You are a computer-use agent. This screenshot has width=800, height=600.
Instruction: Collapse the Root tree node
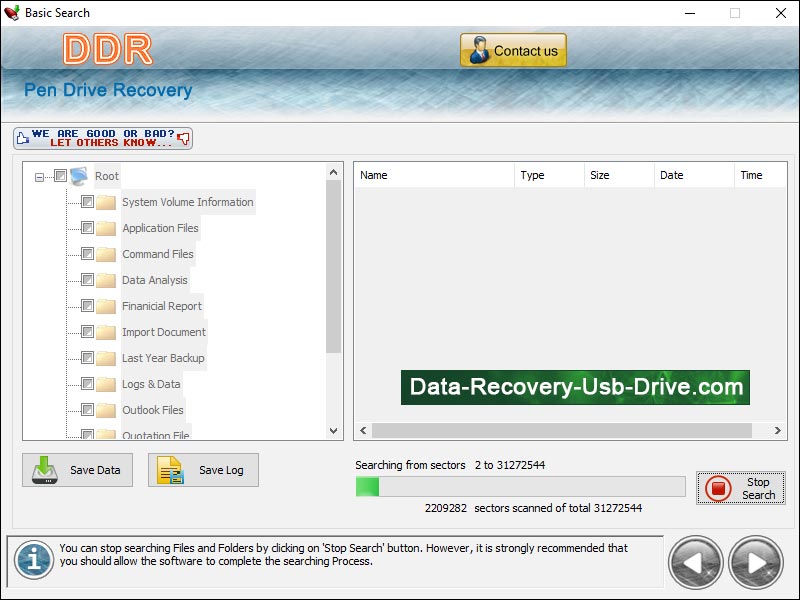[x=39, y=178]
